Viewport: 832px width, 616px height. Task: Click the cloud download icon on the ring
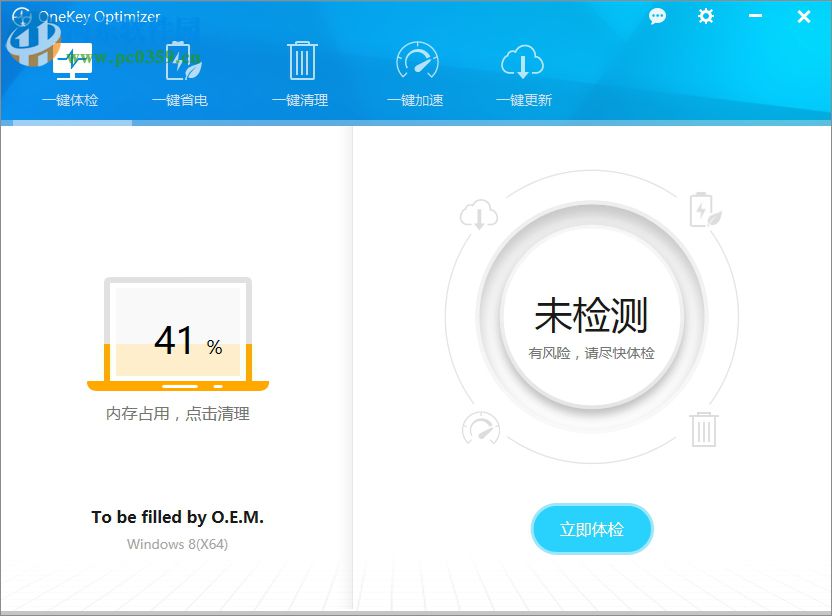479,214
